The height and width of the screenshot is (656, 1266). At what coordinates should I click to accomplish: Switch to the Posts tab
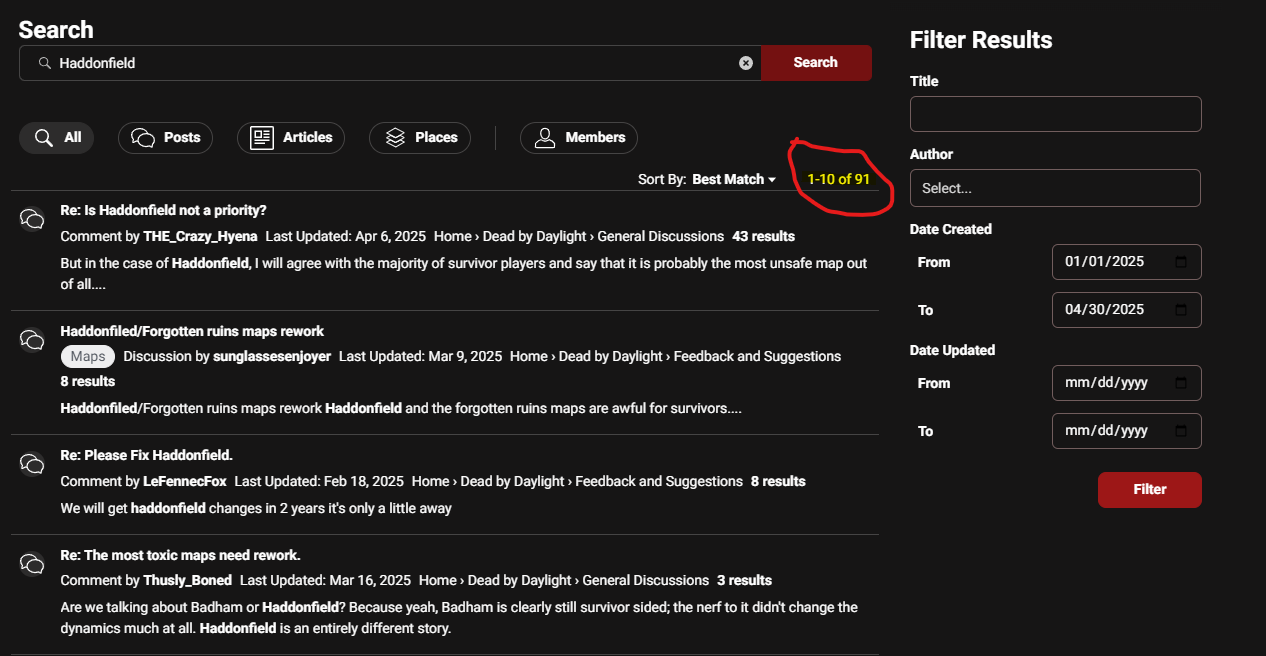pos(165,138)
